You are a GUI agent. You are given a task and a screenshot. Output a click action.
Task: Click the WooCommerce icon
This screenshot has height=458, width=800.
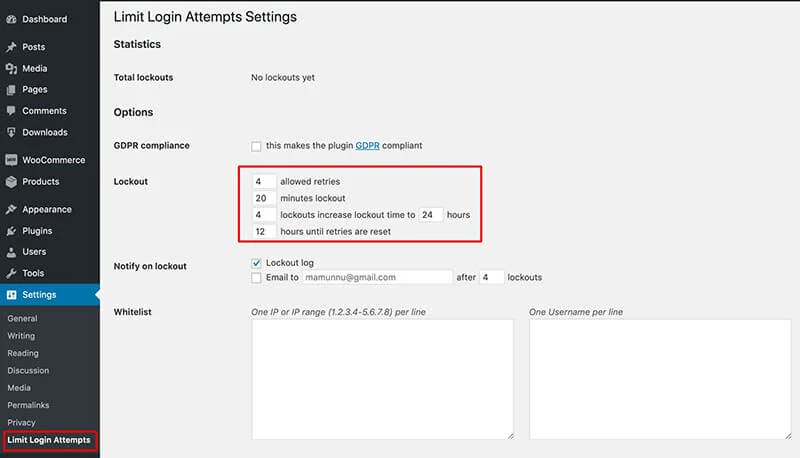click(x=11, y=160)
